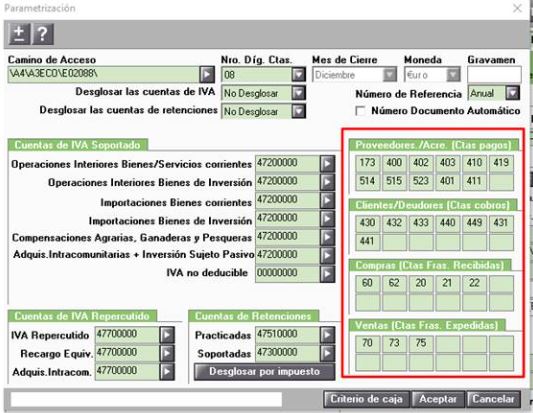Click the Operaciones Interiores Bienes/Servicios corrientes account field
This screenshot has width=533, height=413.
tap(288, 164)
